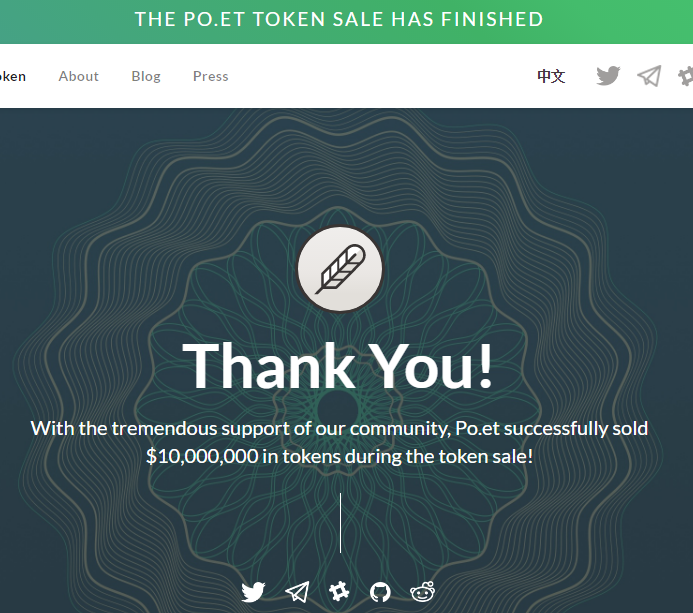The width and height of the screenshot is (693, 613).
Task: Click the $10,000,000 in tokens text line
Action: [339, 456]
